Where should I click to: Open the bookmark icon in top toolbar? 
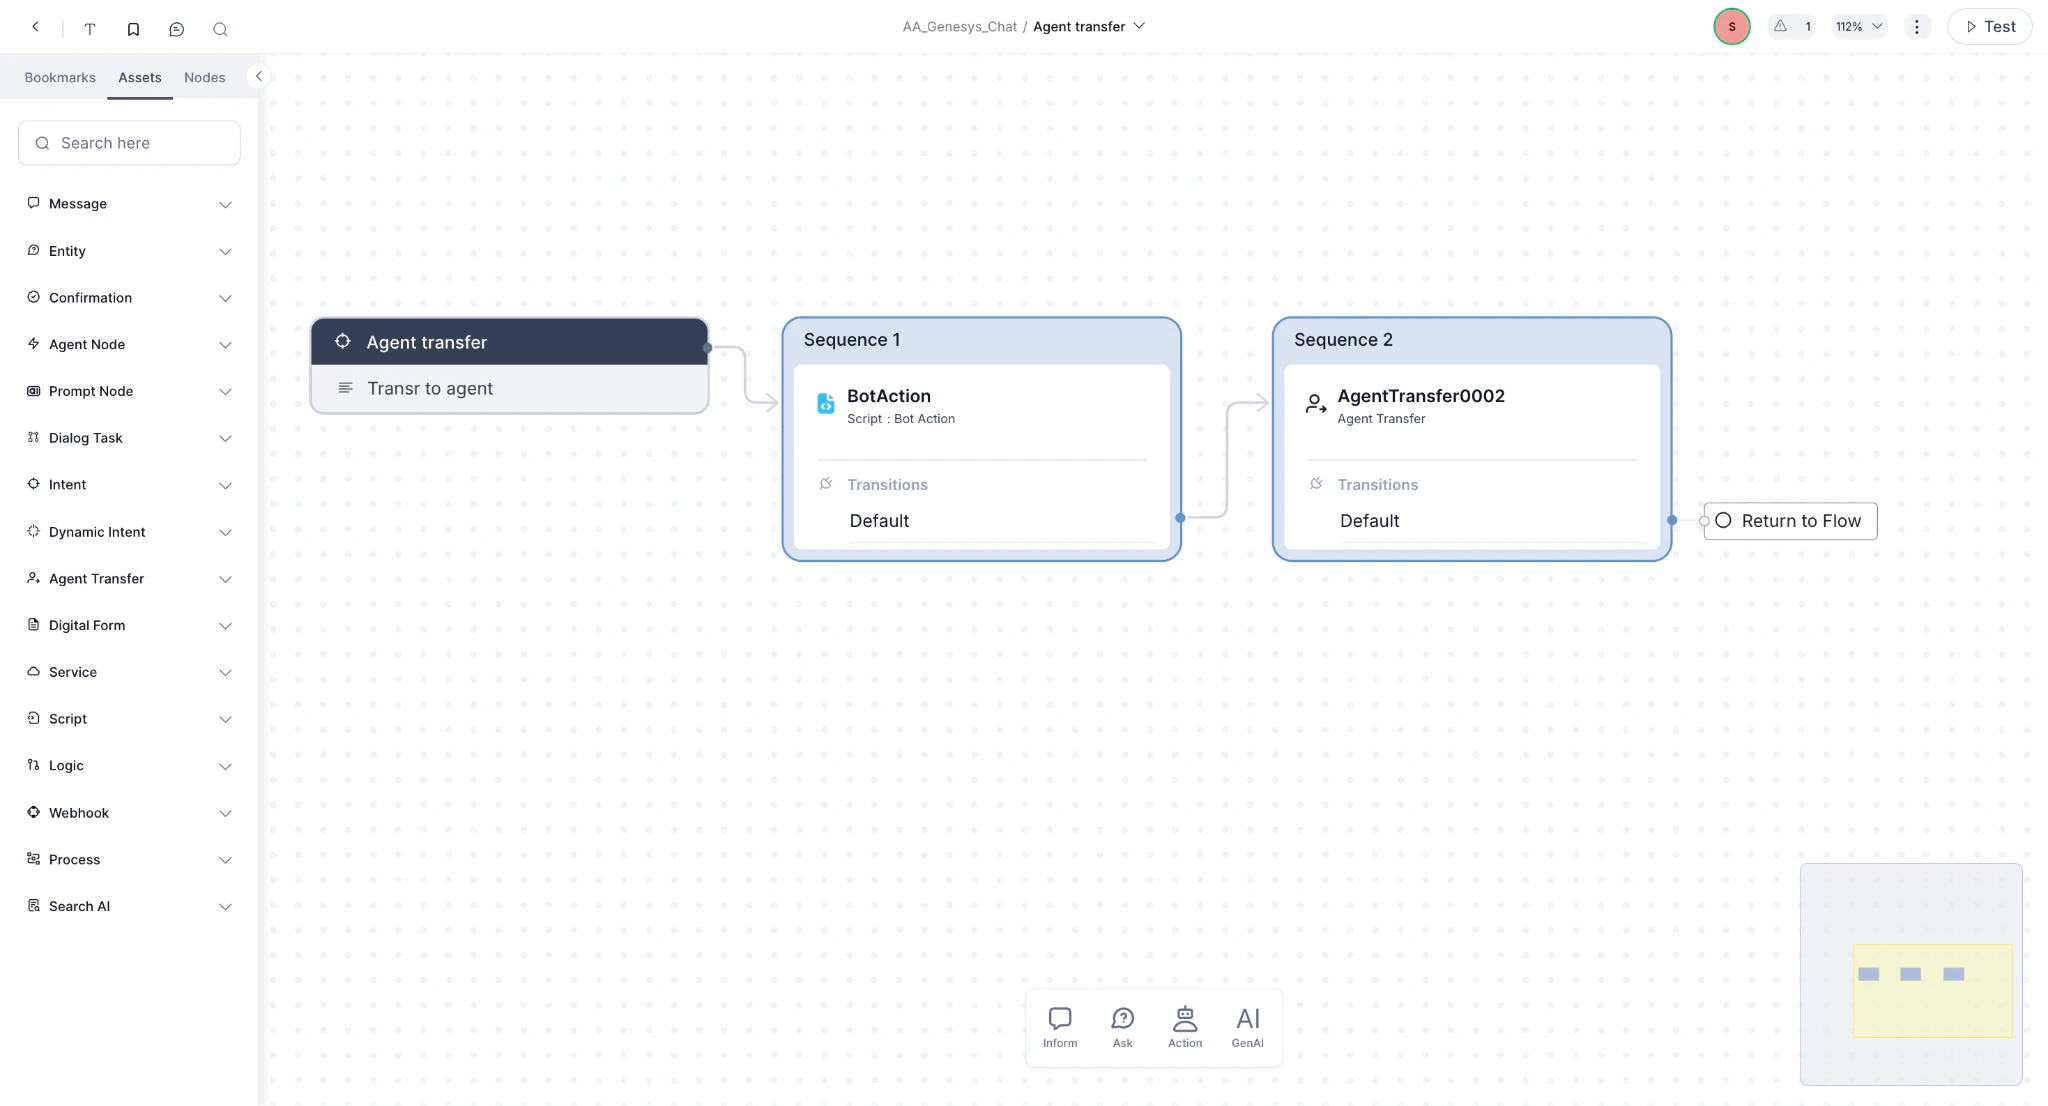[x=133, y=29]
